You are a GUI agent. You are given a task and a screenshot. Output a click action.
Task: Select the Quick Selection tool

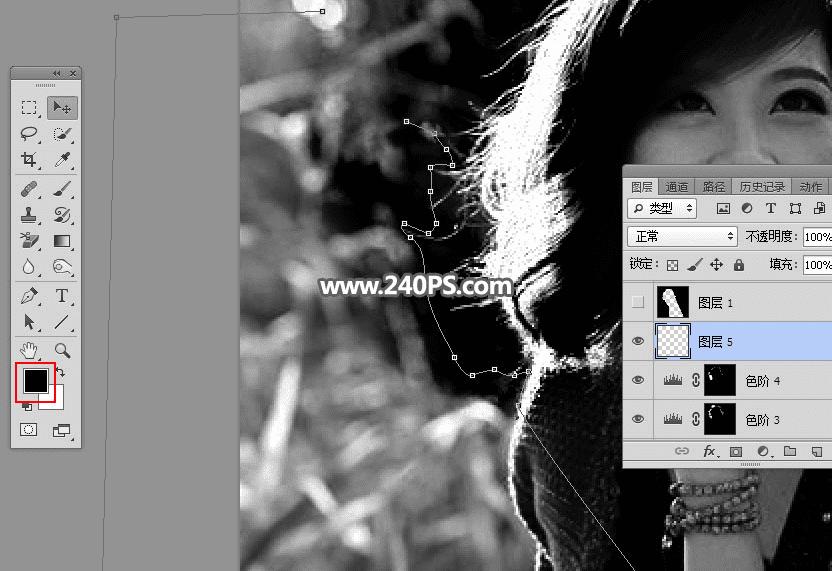(x=62, y=134)
